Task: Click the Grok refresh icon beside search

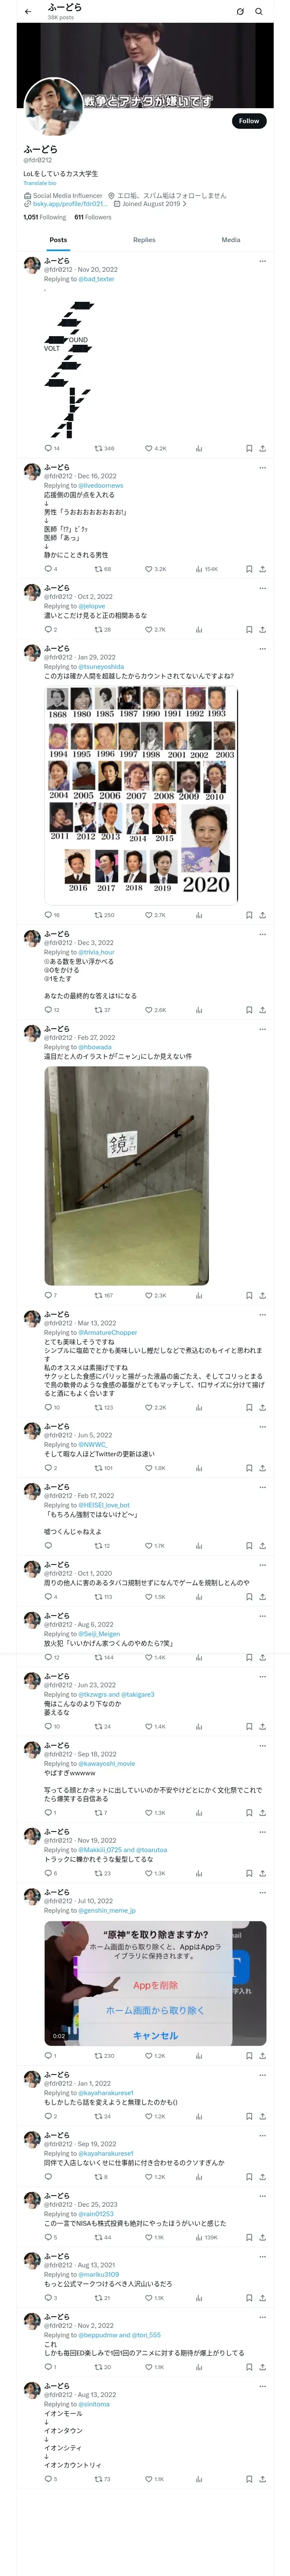Action: coord(240,12)
